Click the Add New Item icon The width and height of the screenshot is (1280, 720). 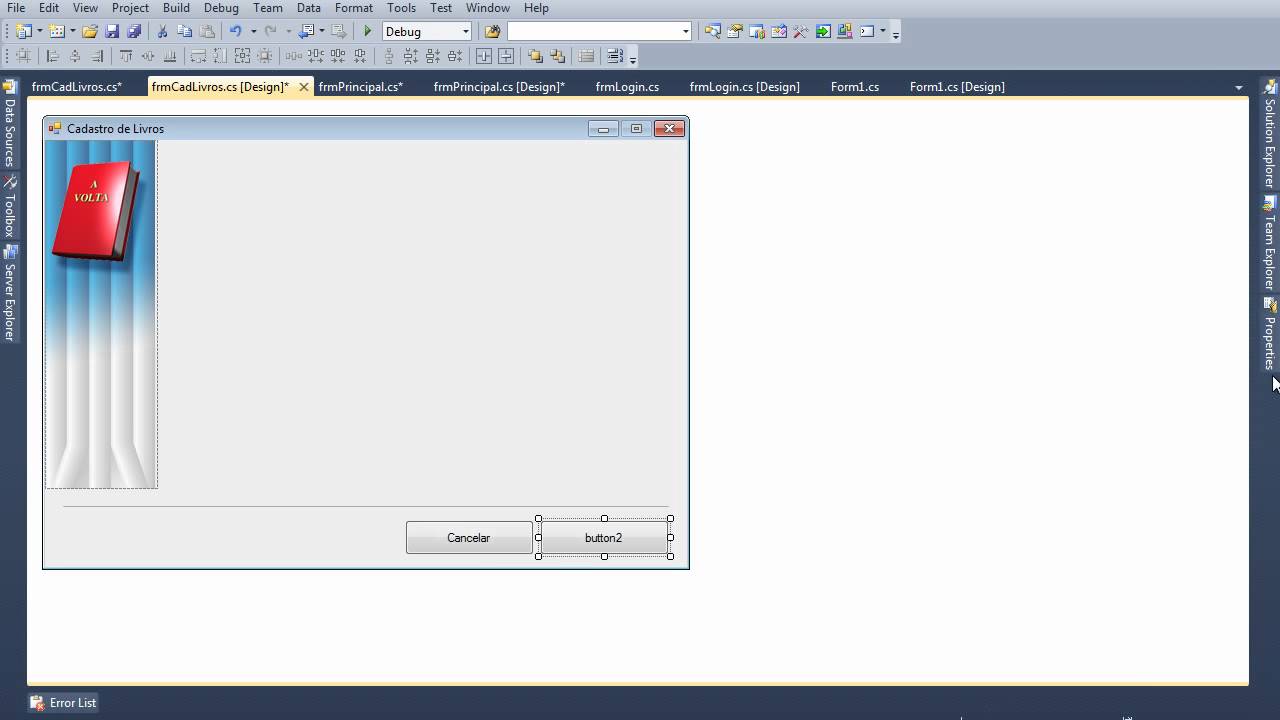click(57, 31)
